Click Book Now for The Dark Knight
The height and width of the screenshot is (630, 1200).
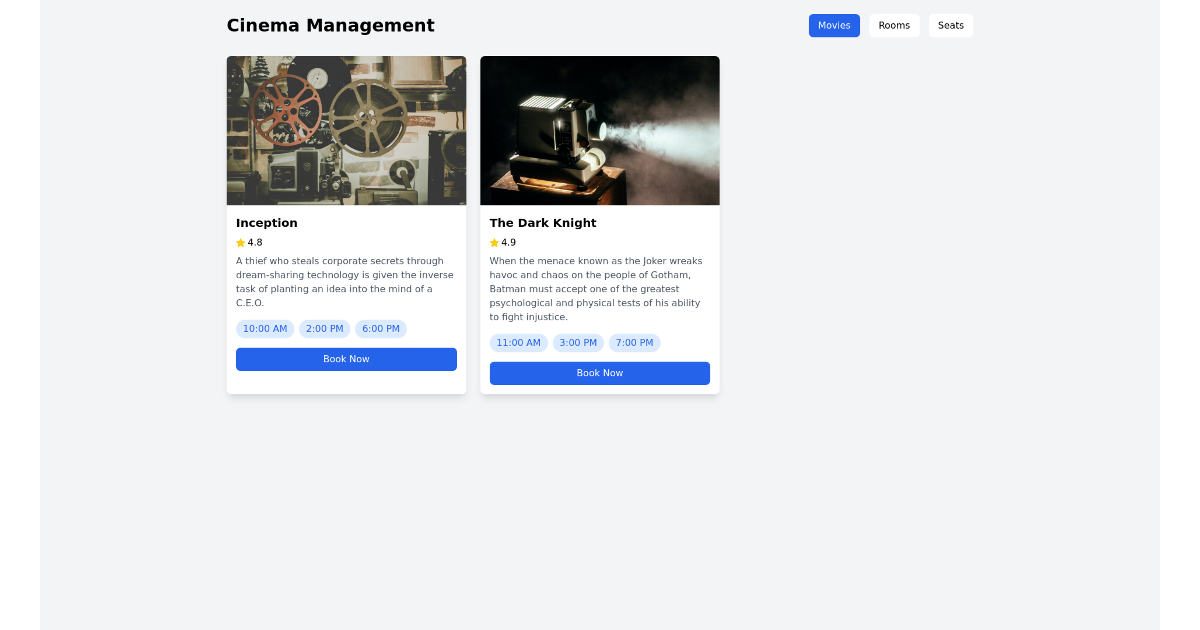click(599, 372)
